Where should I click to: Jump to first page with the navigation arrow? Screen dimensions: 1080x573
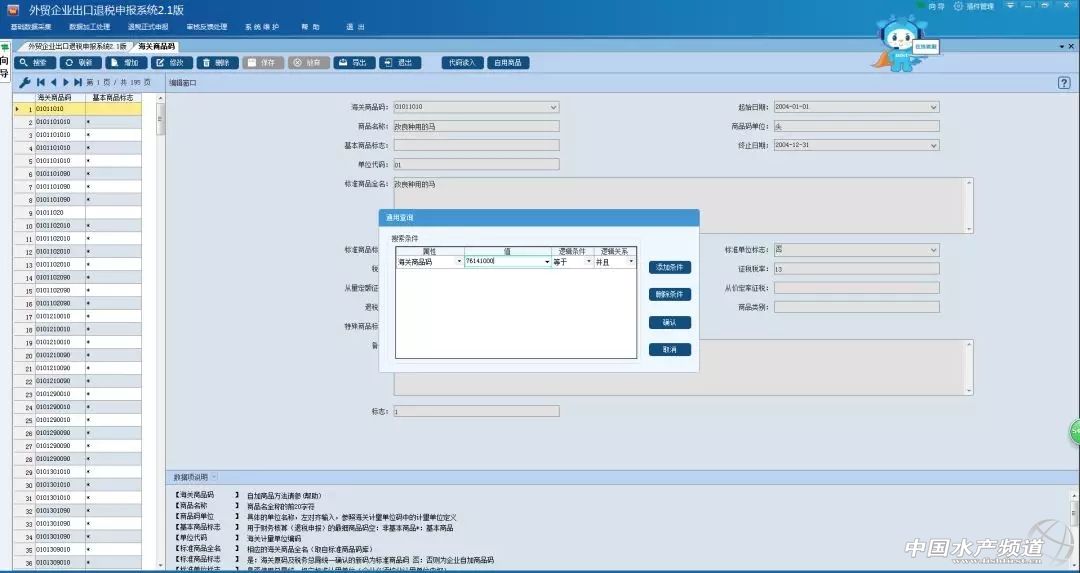click(x=41, y=82)
